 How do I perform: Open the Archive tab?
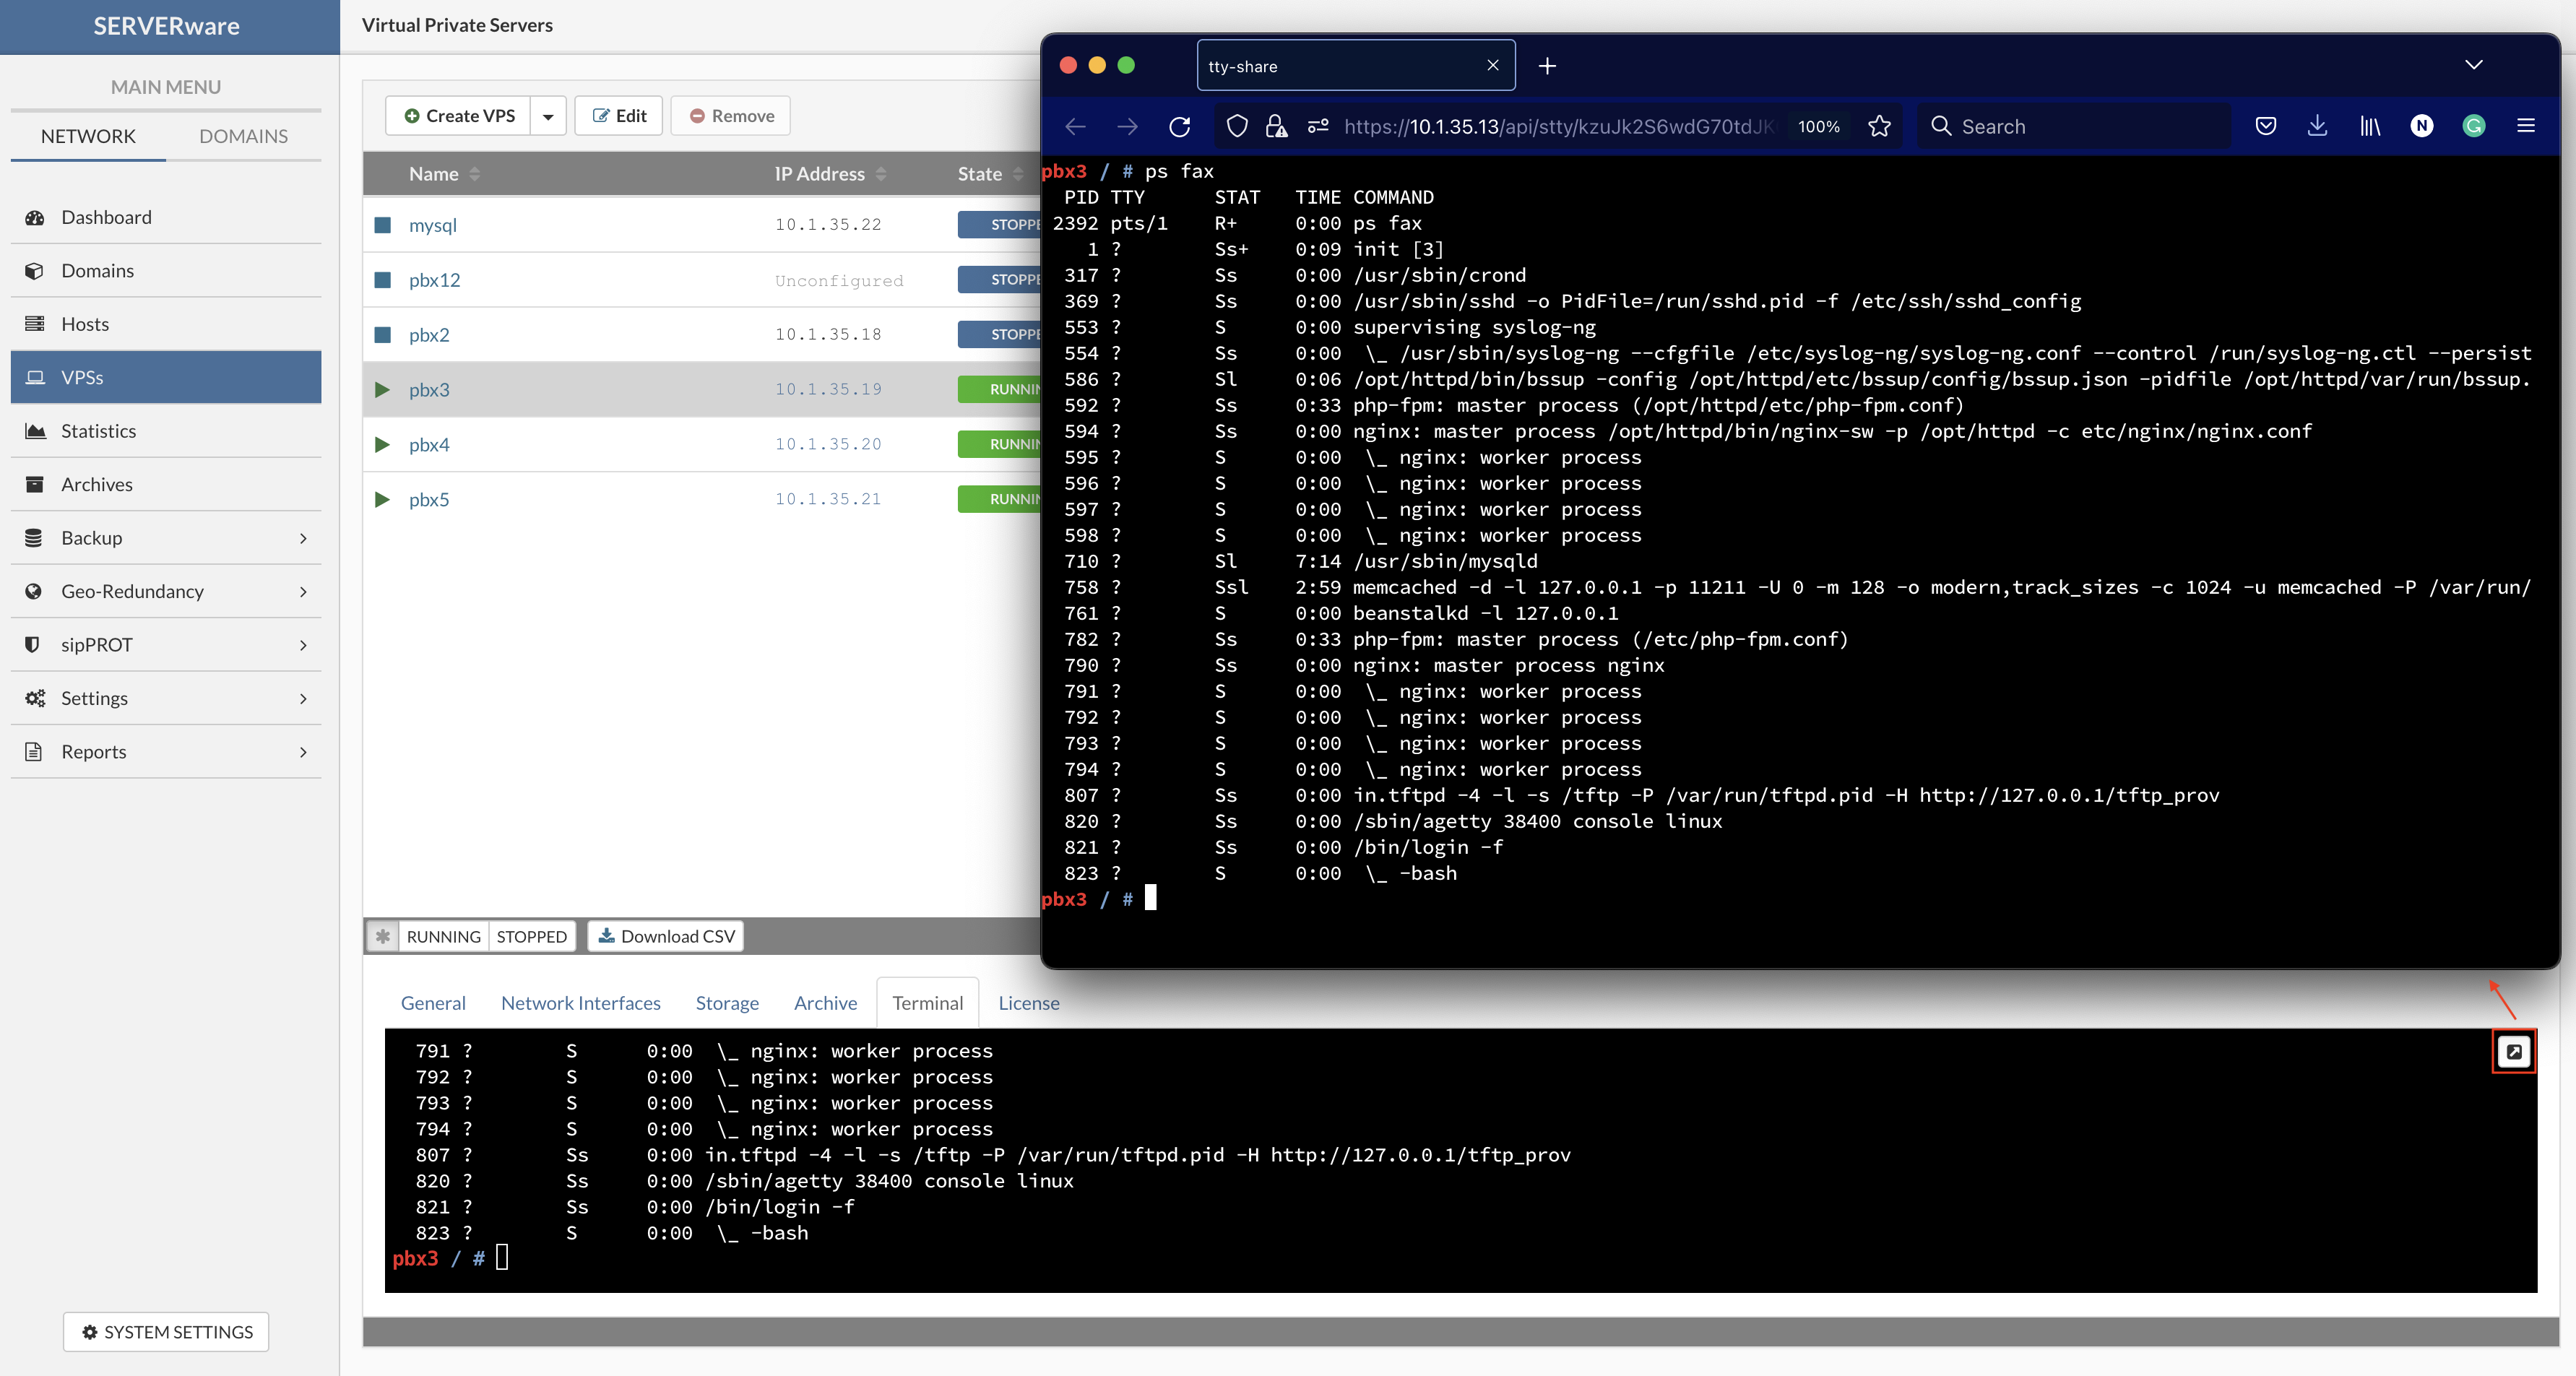pyautogui.click(x=825, y=1003)
